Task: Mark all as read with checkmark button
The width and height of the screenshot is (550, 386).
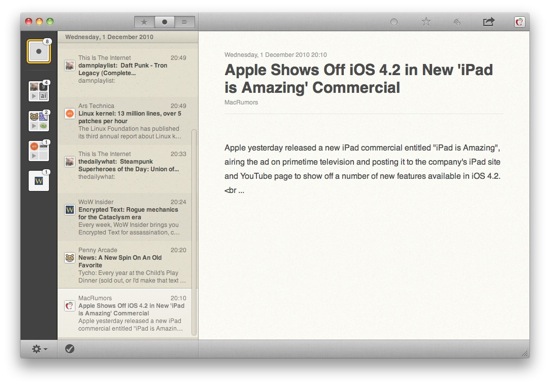Action: coord(69,348)
